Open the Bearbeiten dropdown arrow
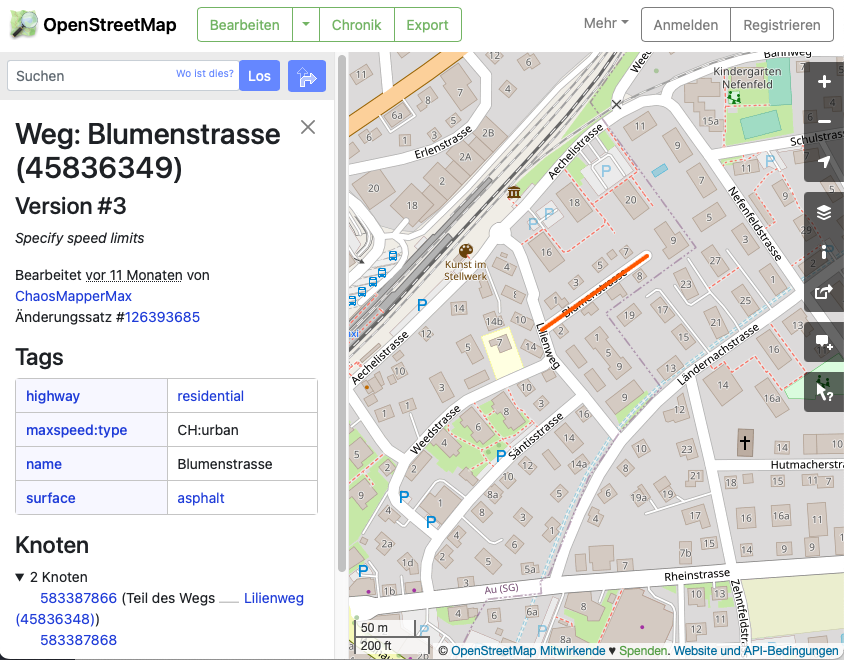Screen dimensions: 844x660 click(x=307, y=25)
